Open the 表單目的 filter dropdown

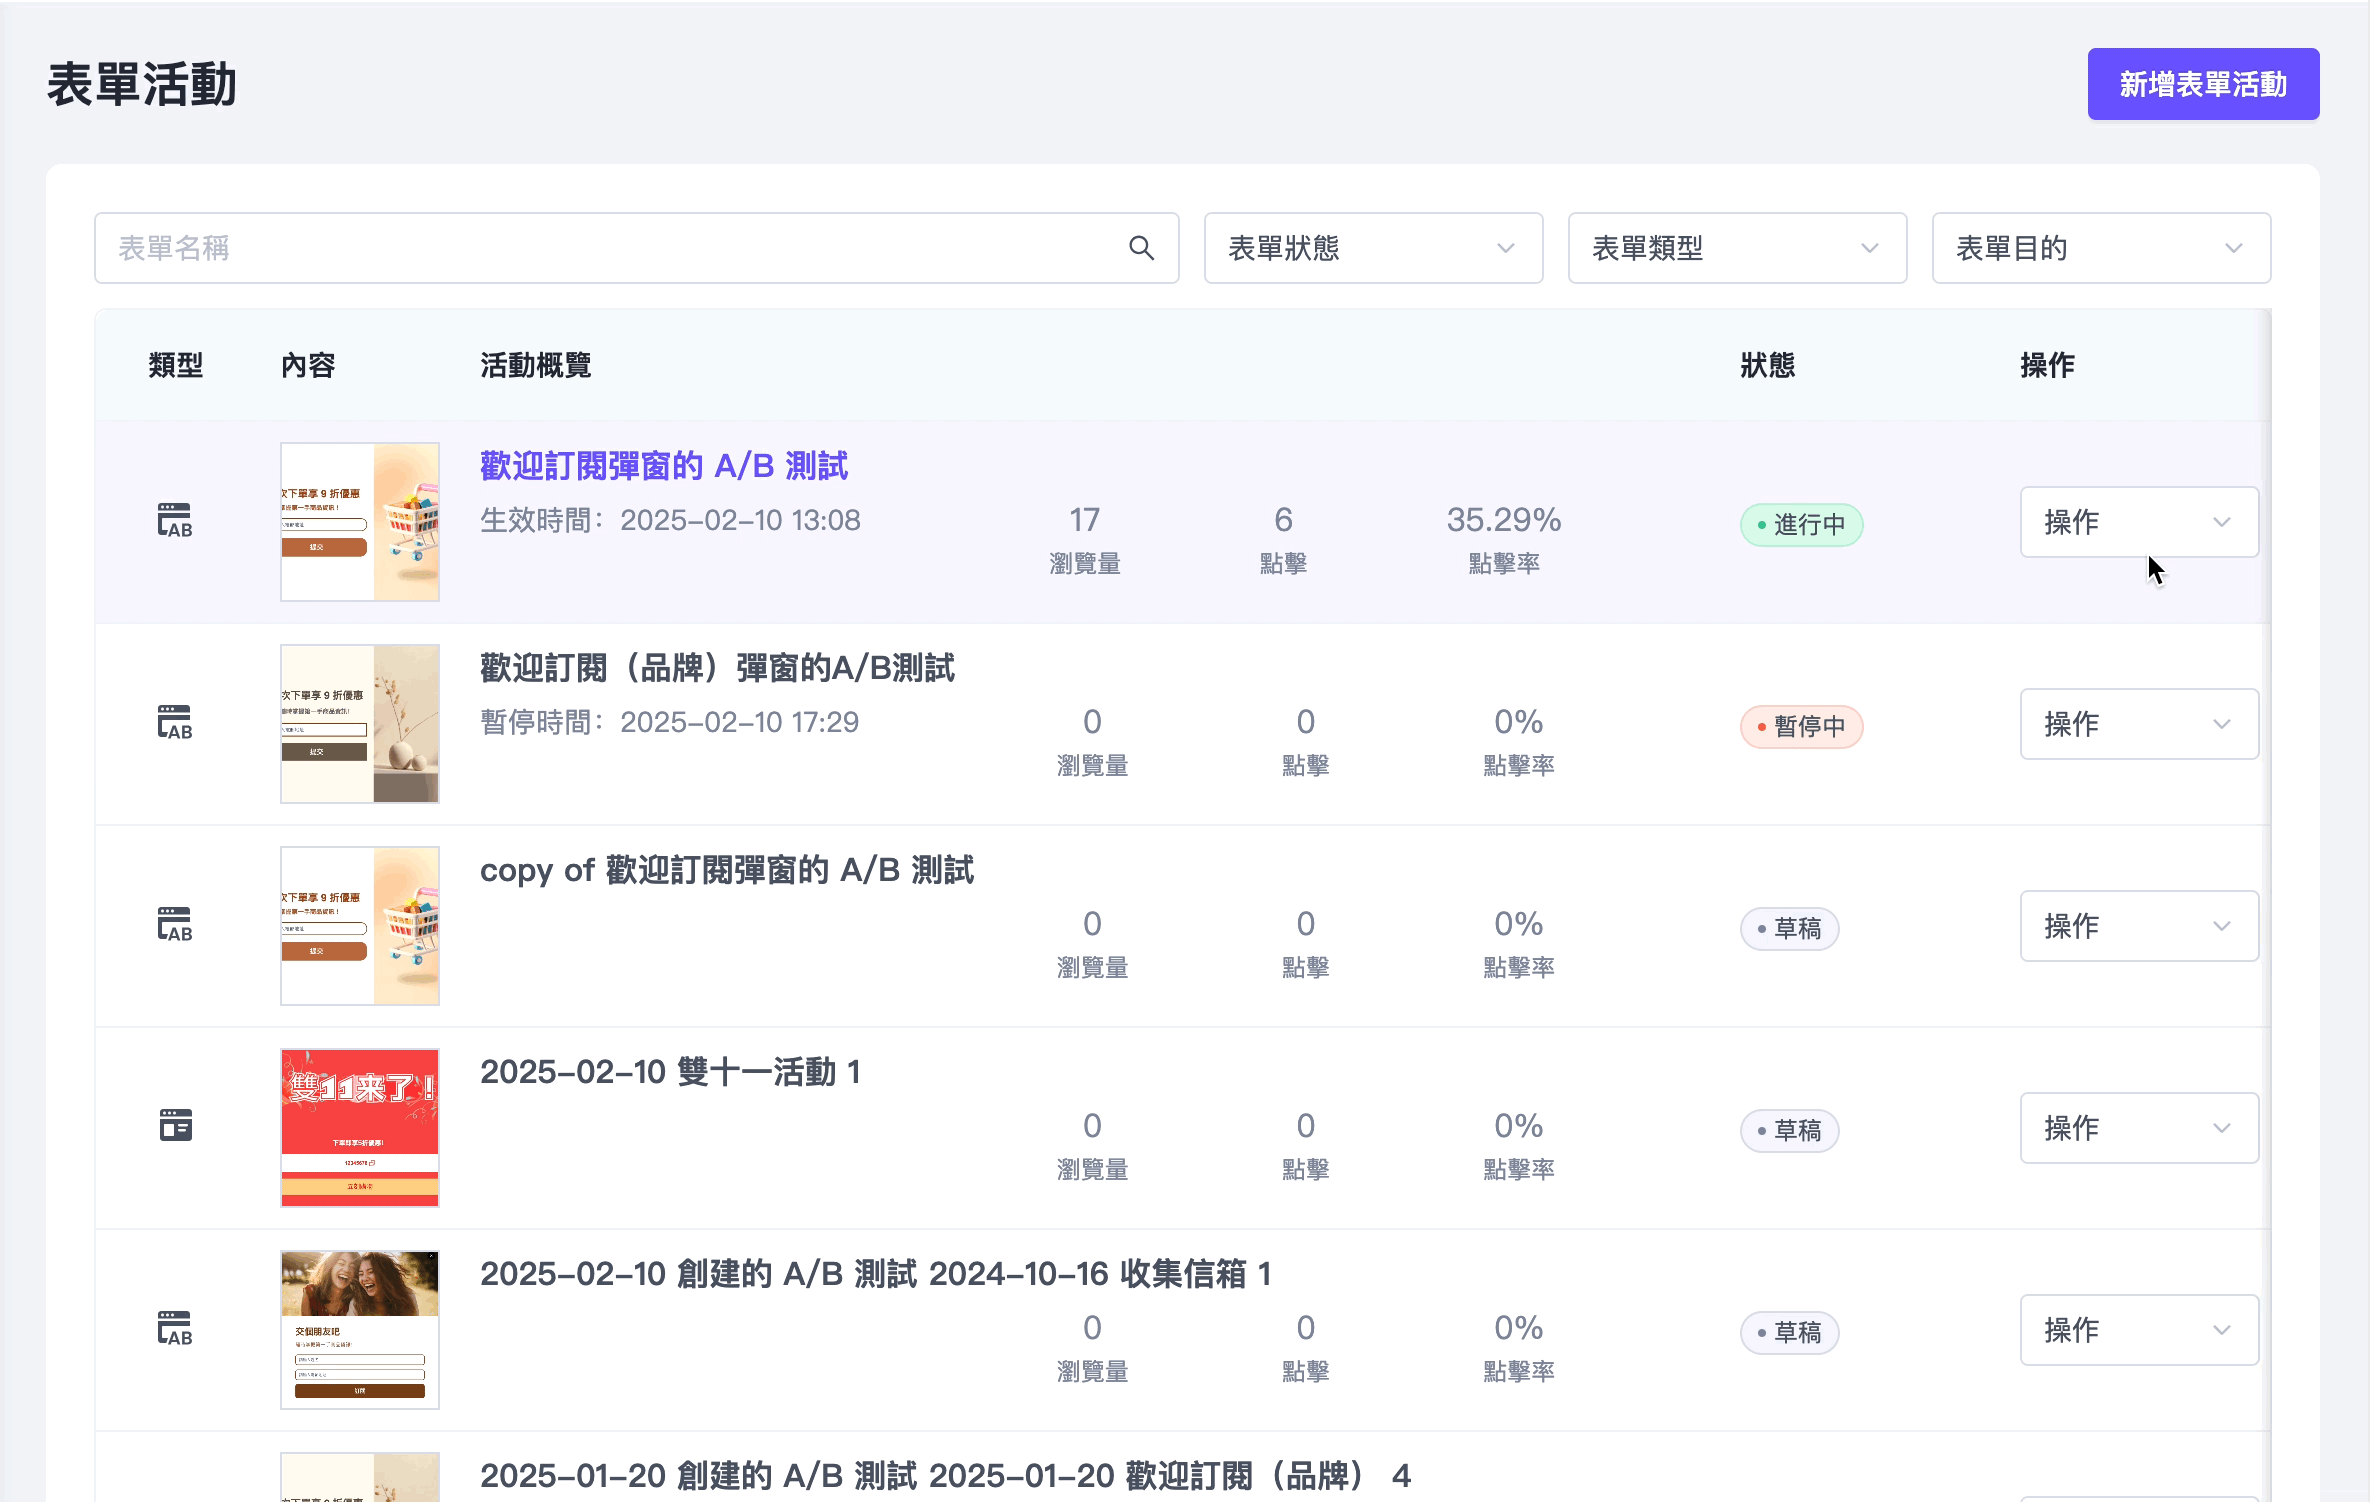[x=2100, y=248]
